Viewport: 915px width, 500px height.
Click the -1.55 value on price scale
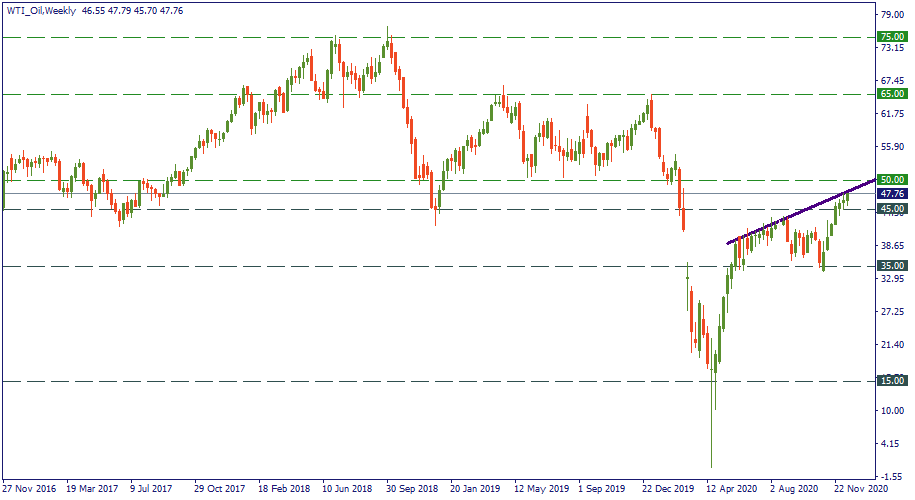point(891,477)
